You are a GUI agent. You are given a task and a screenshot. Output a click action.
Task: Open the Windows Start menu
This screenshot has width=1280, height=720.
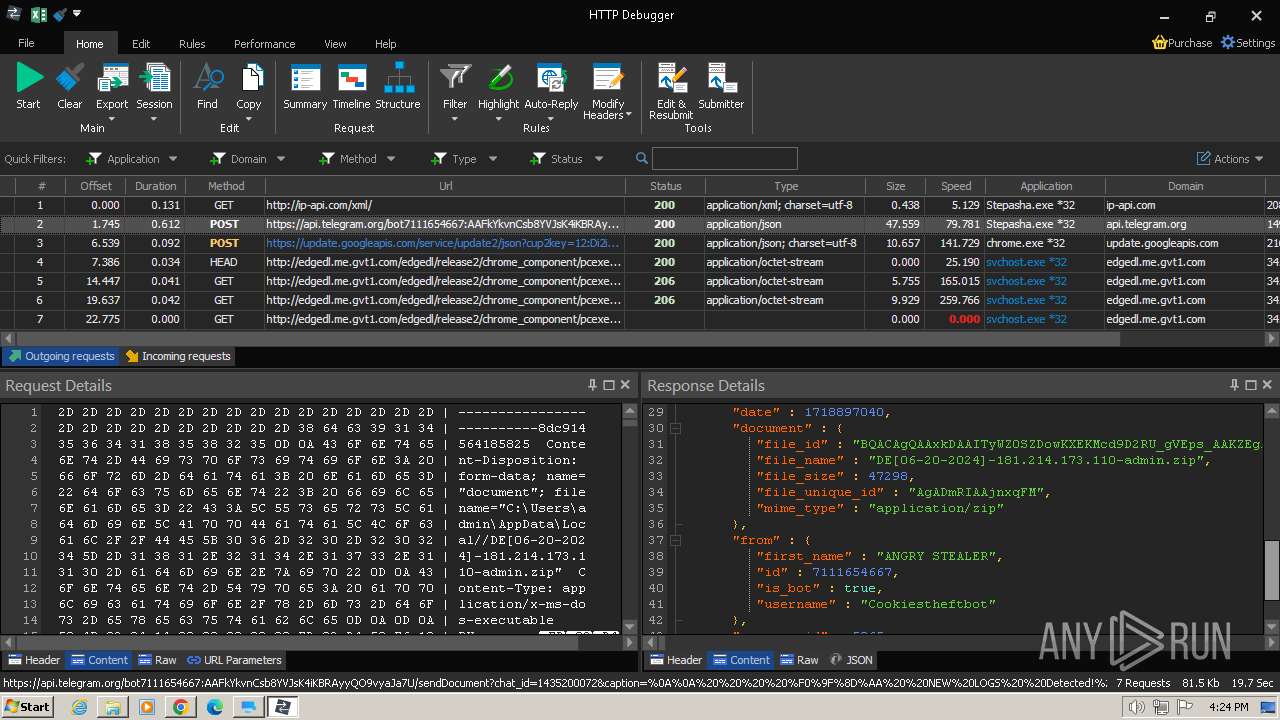coord(27,707)
